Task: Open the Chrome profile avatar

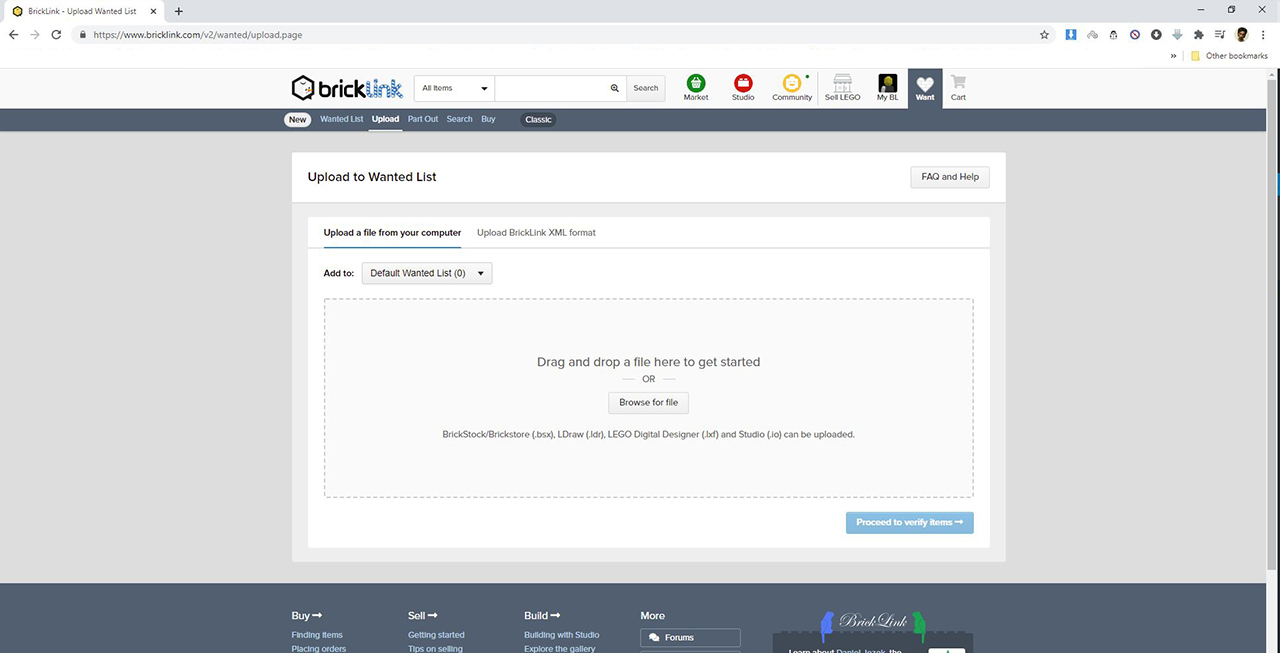Action: pos(1242,34)
